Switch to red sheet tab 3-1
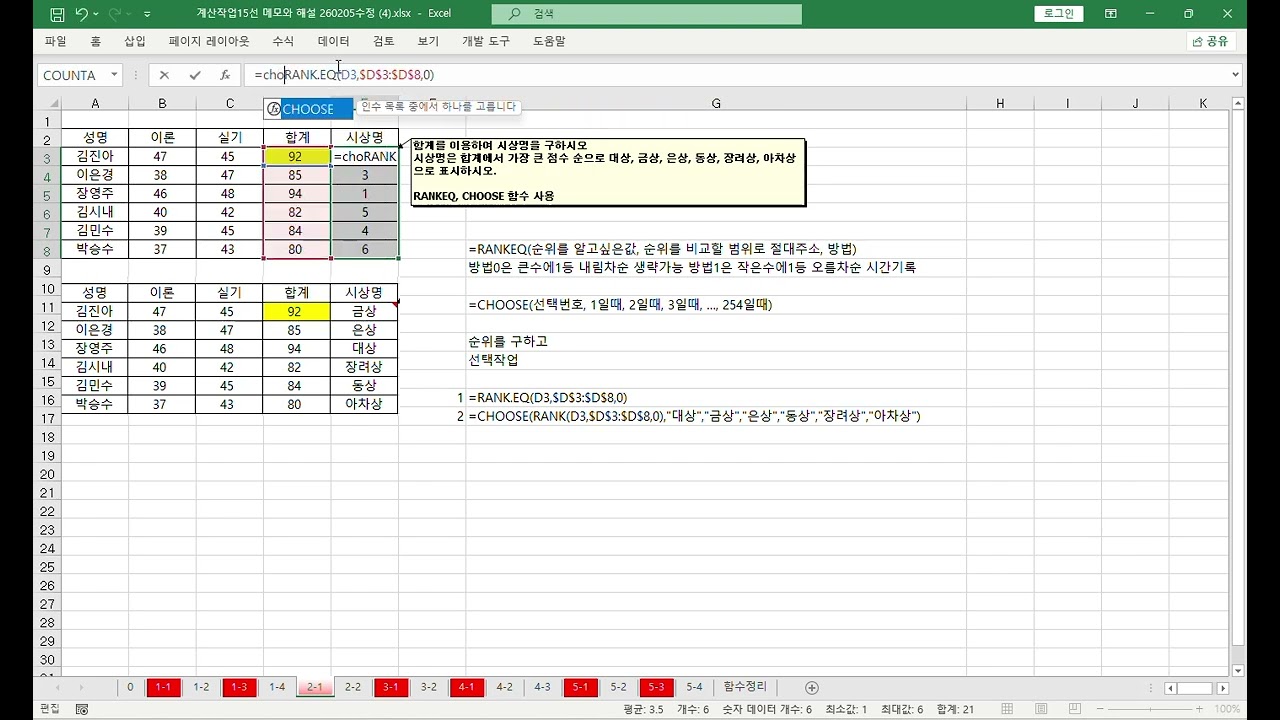 [391, 688]
